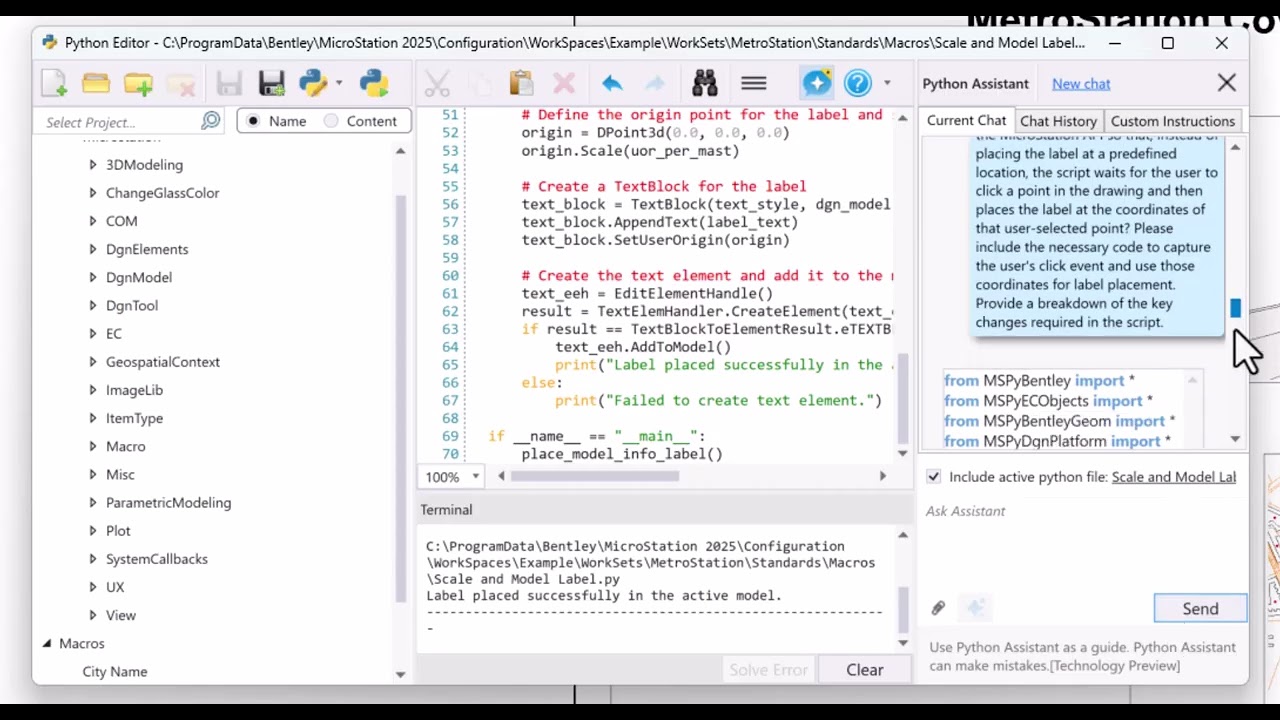Image resolution: width=1280 pixels, height=720 pixels.
Task: Click the Add folder icon with green plus
Action: 139,83
